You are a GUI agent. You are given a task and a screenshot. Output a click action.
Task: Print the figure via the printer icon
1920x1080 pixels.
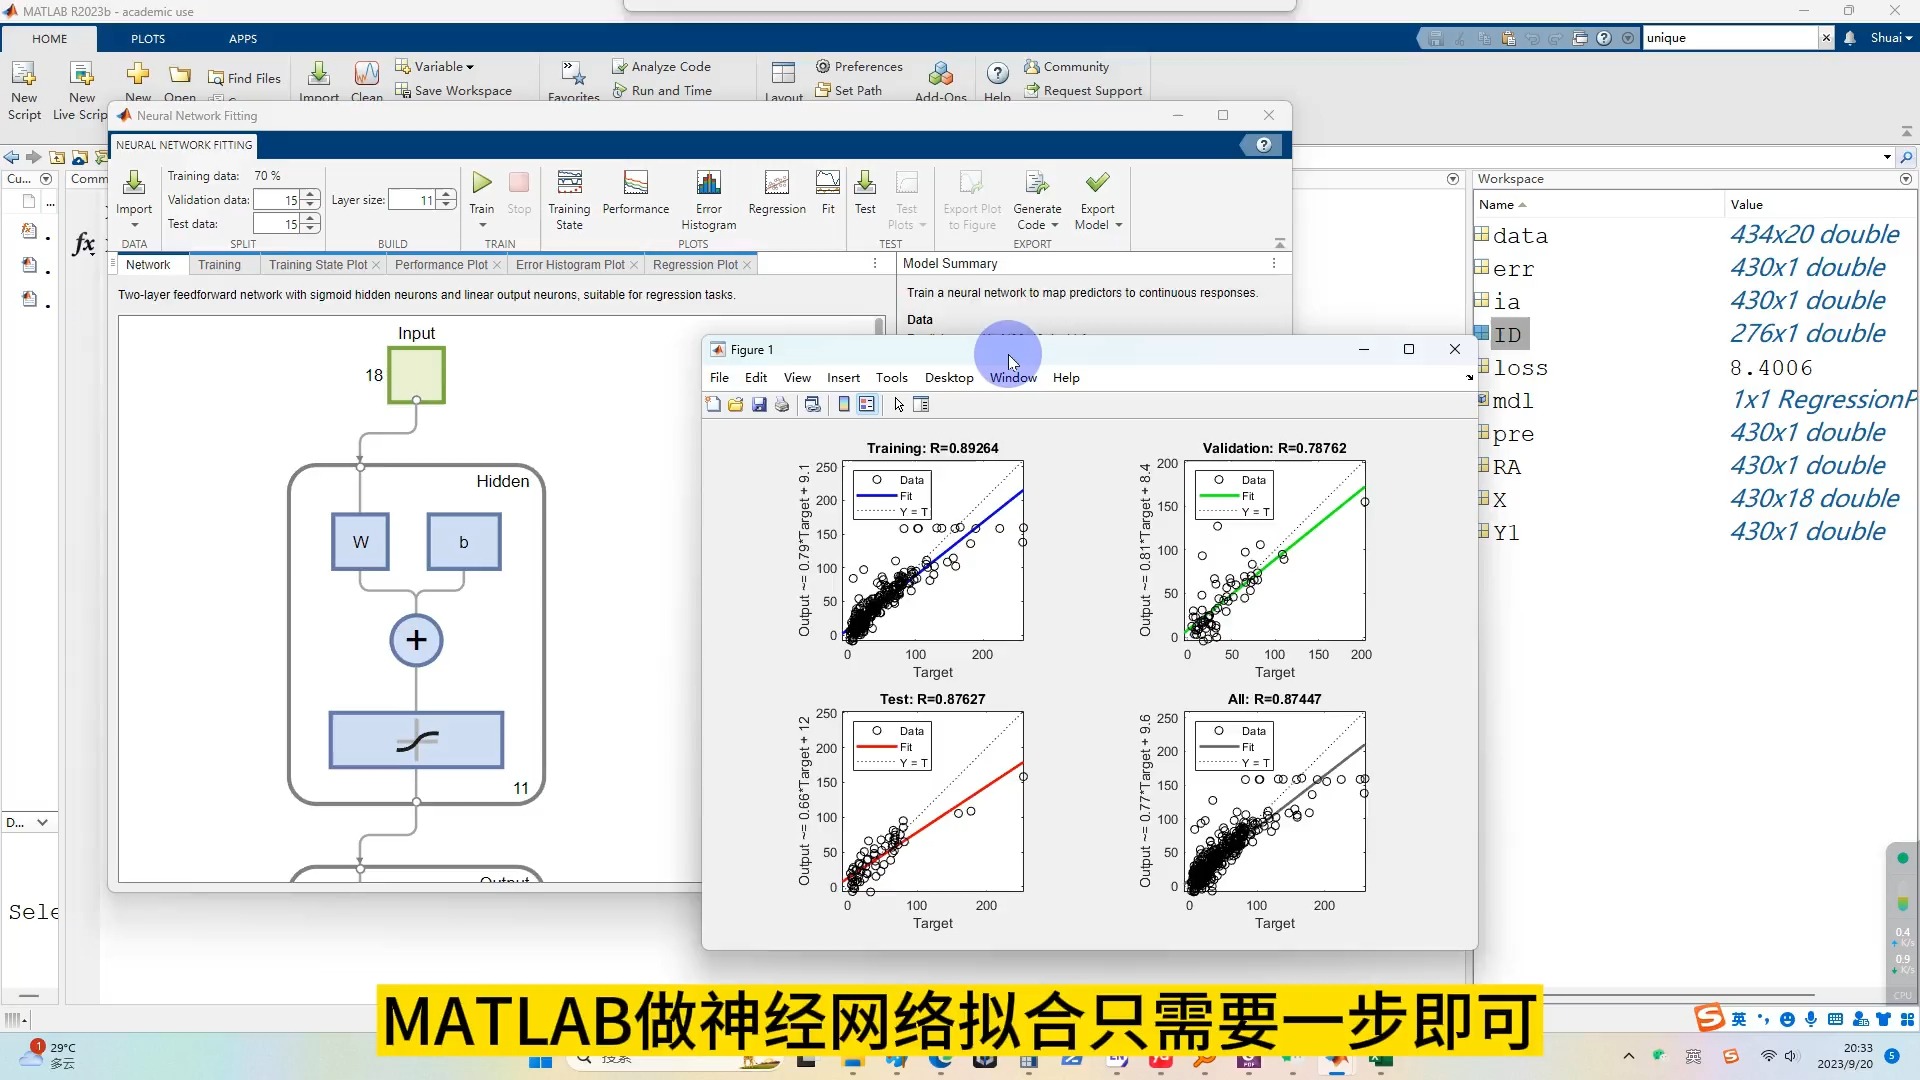pos(782,405)
